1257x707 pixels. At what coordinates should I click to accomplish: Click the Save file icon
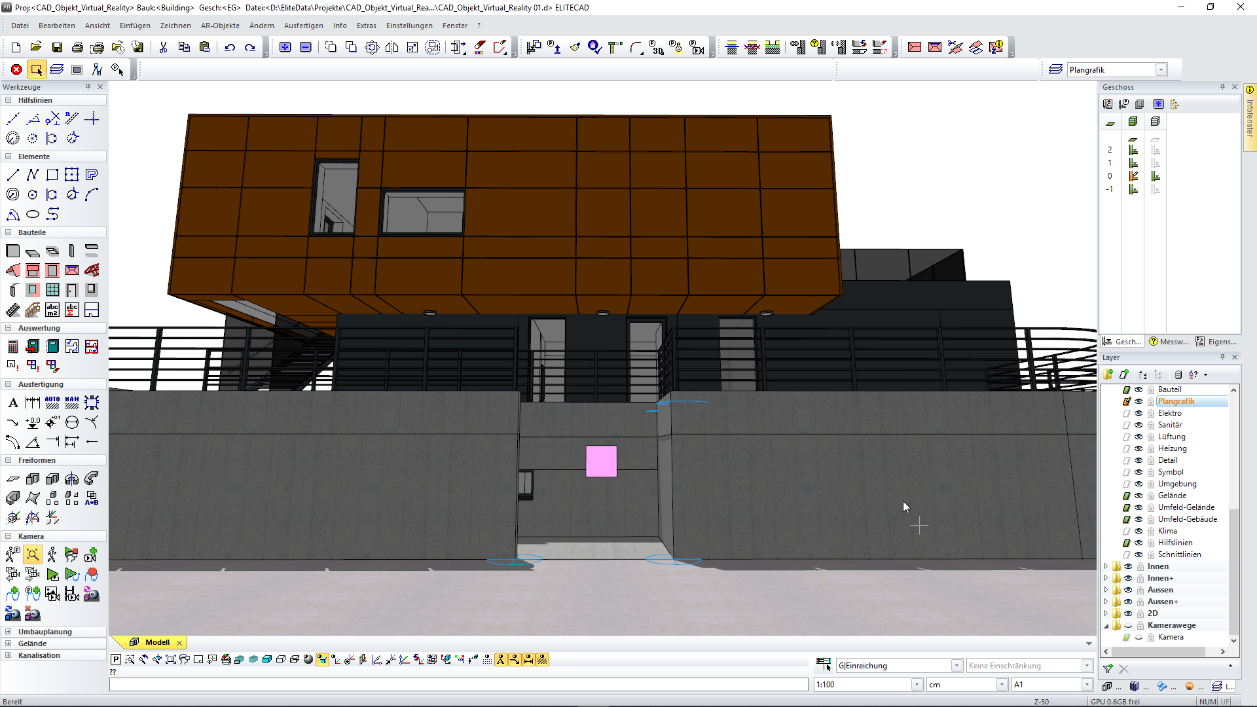point(57,47)
